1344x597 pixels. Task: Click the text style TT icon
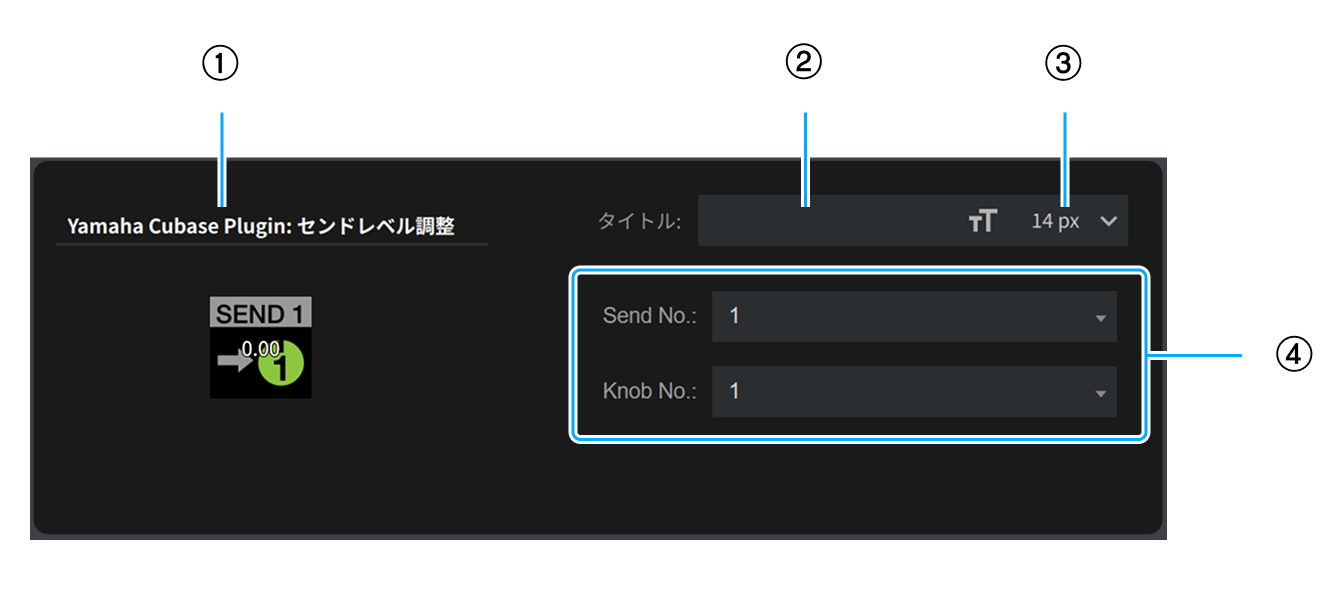982,221
